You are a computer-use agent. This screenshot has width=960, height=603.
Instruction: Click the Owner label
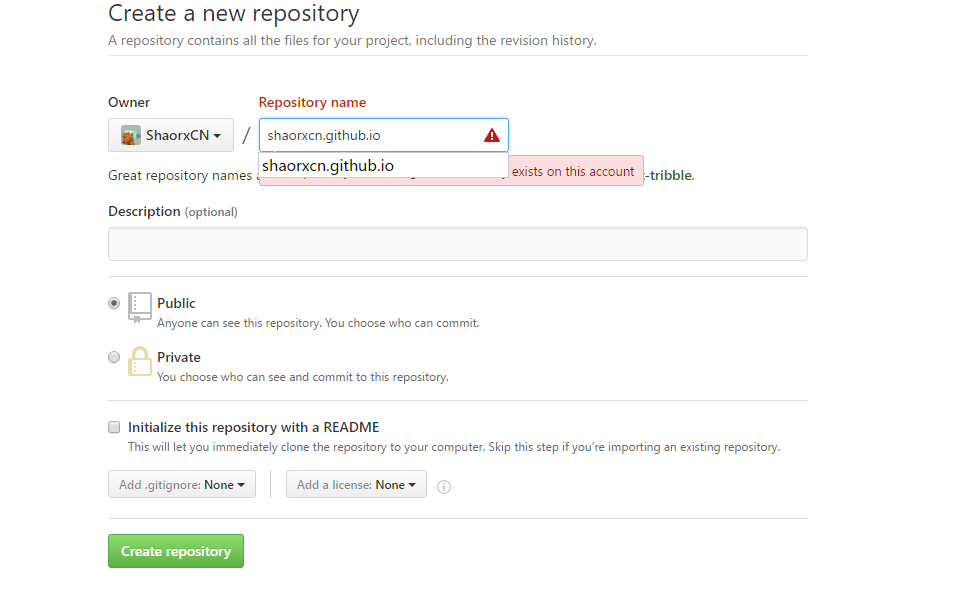tap(129, 102)
